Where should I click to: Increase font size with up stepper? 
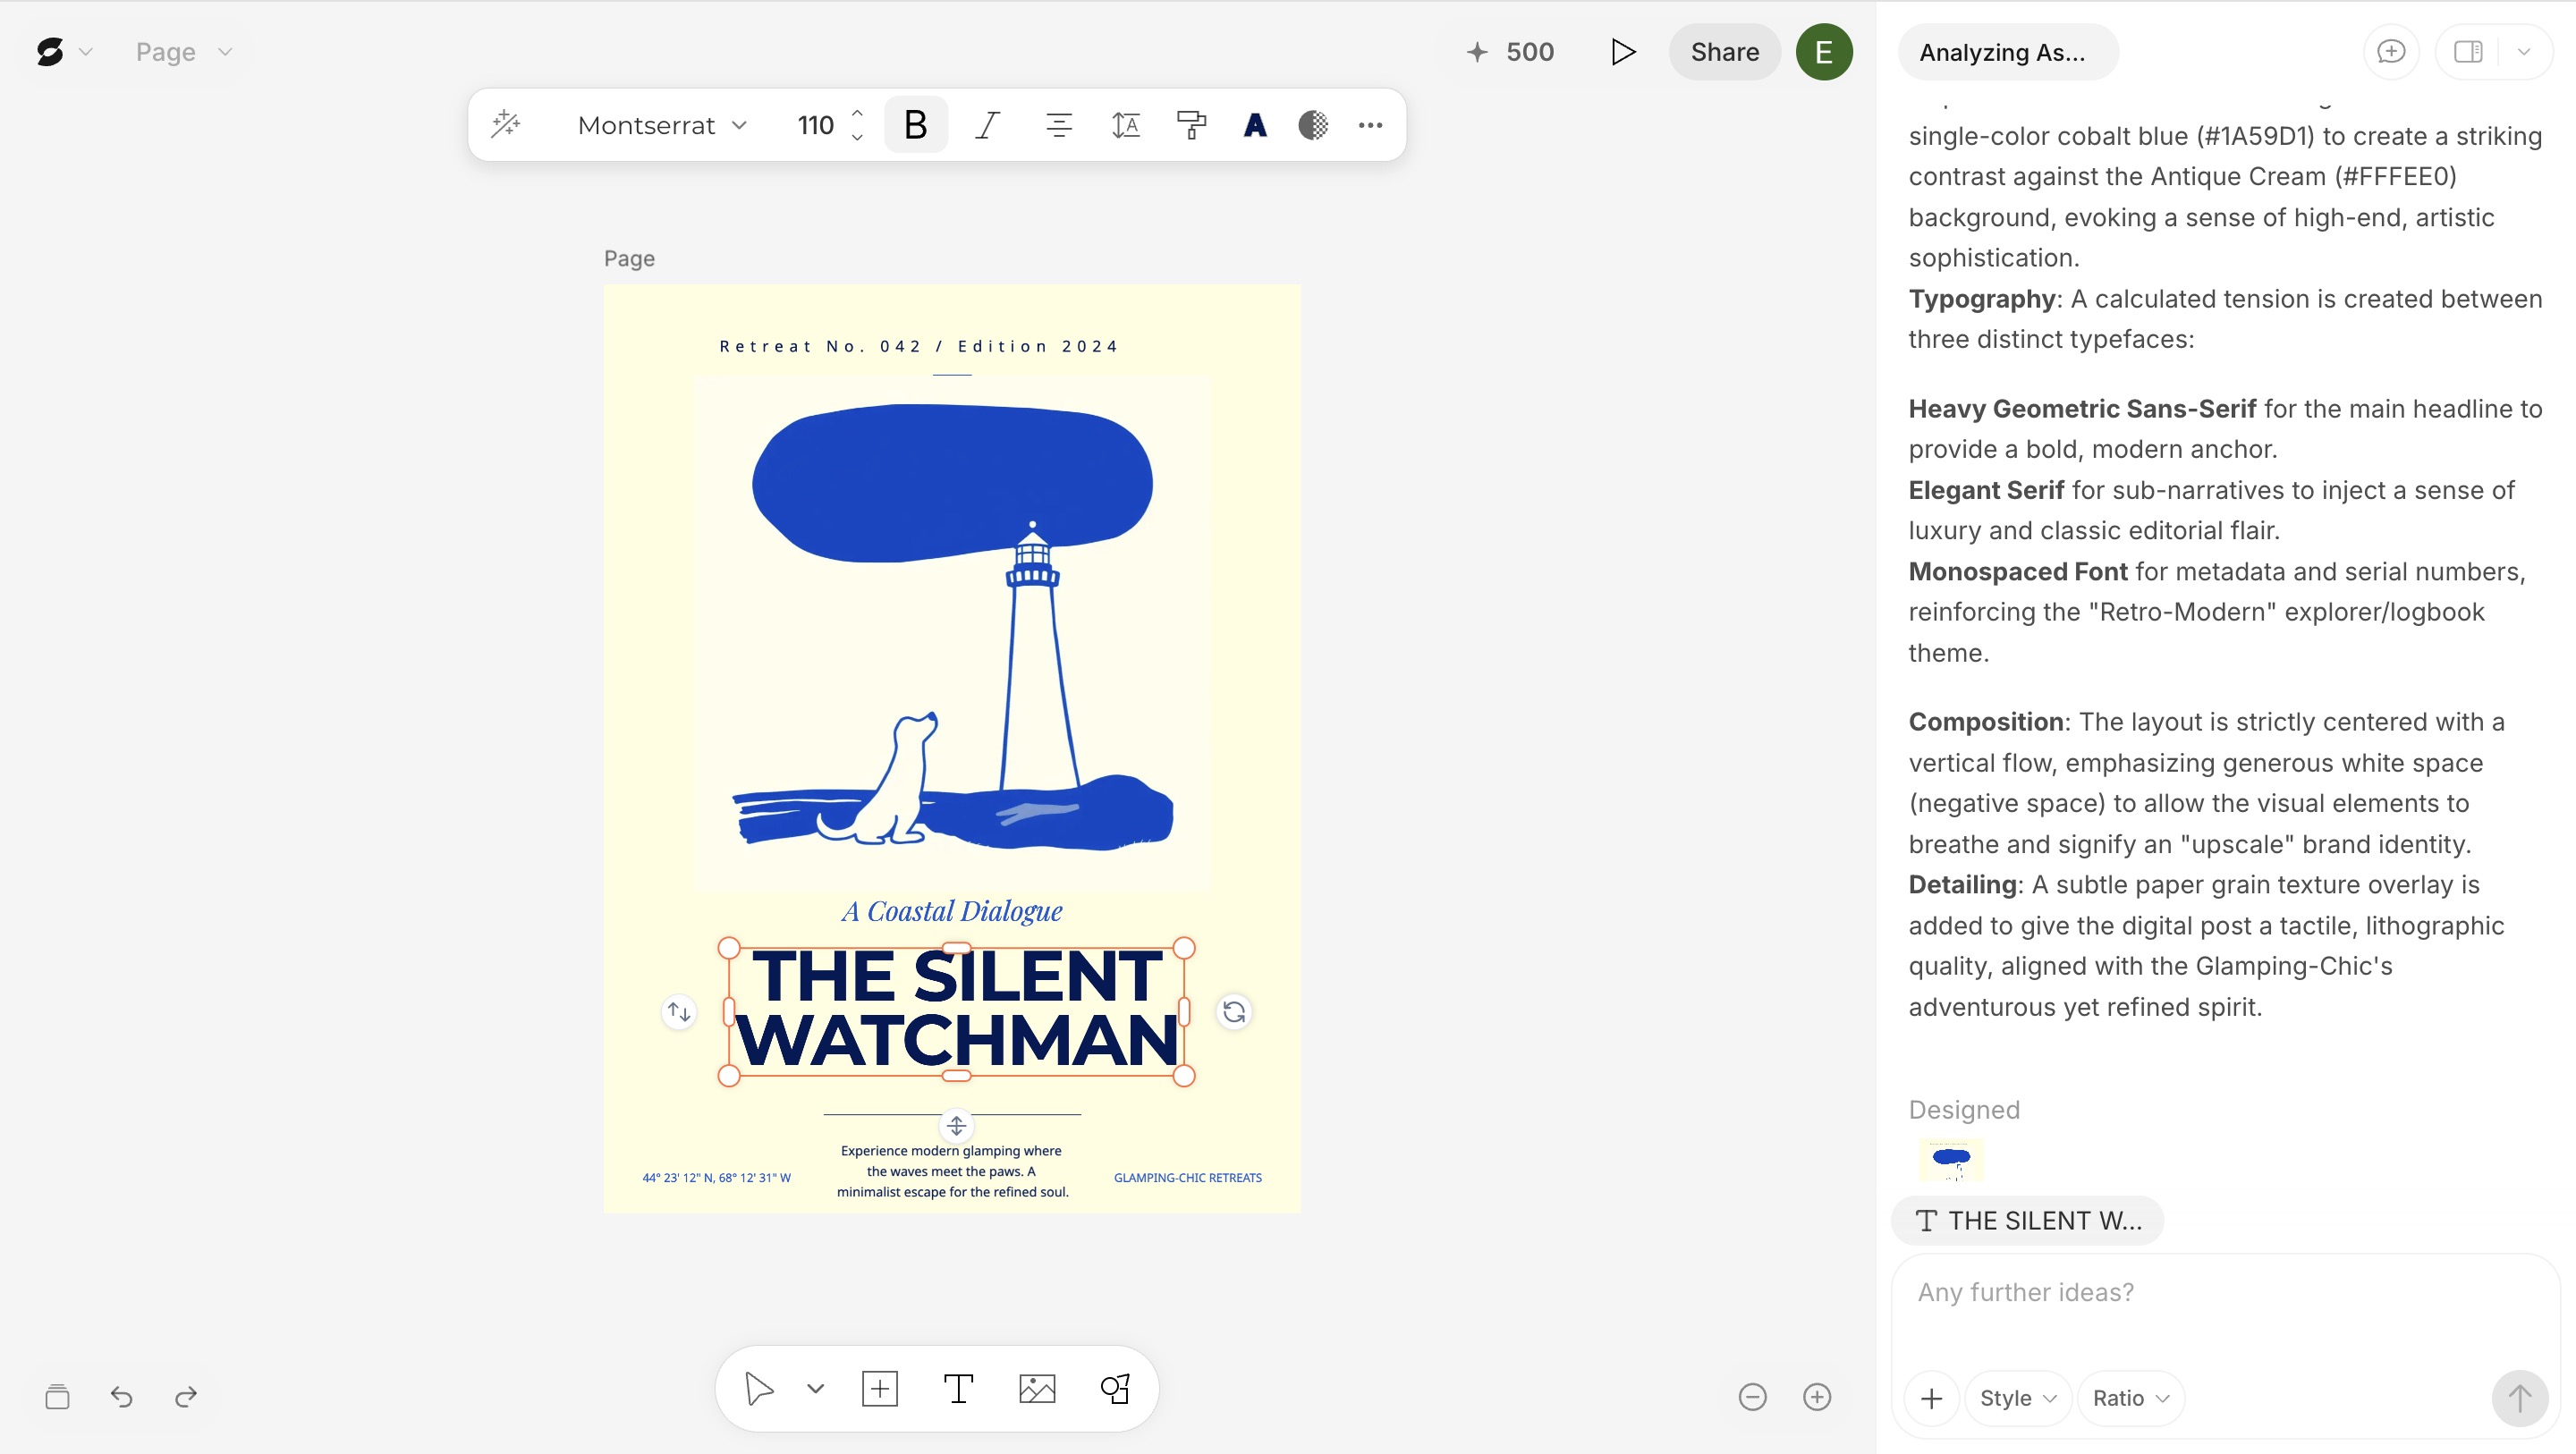click(857, 113)
